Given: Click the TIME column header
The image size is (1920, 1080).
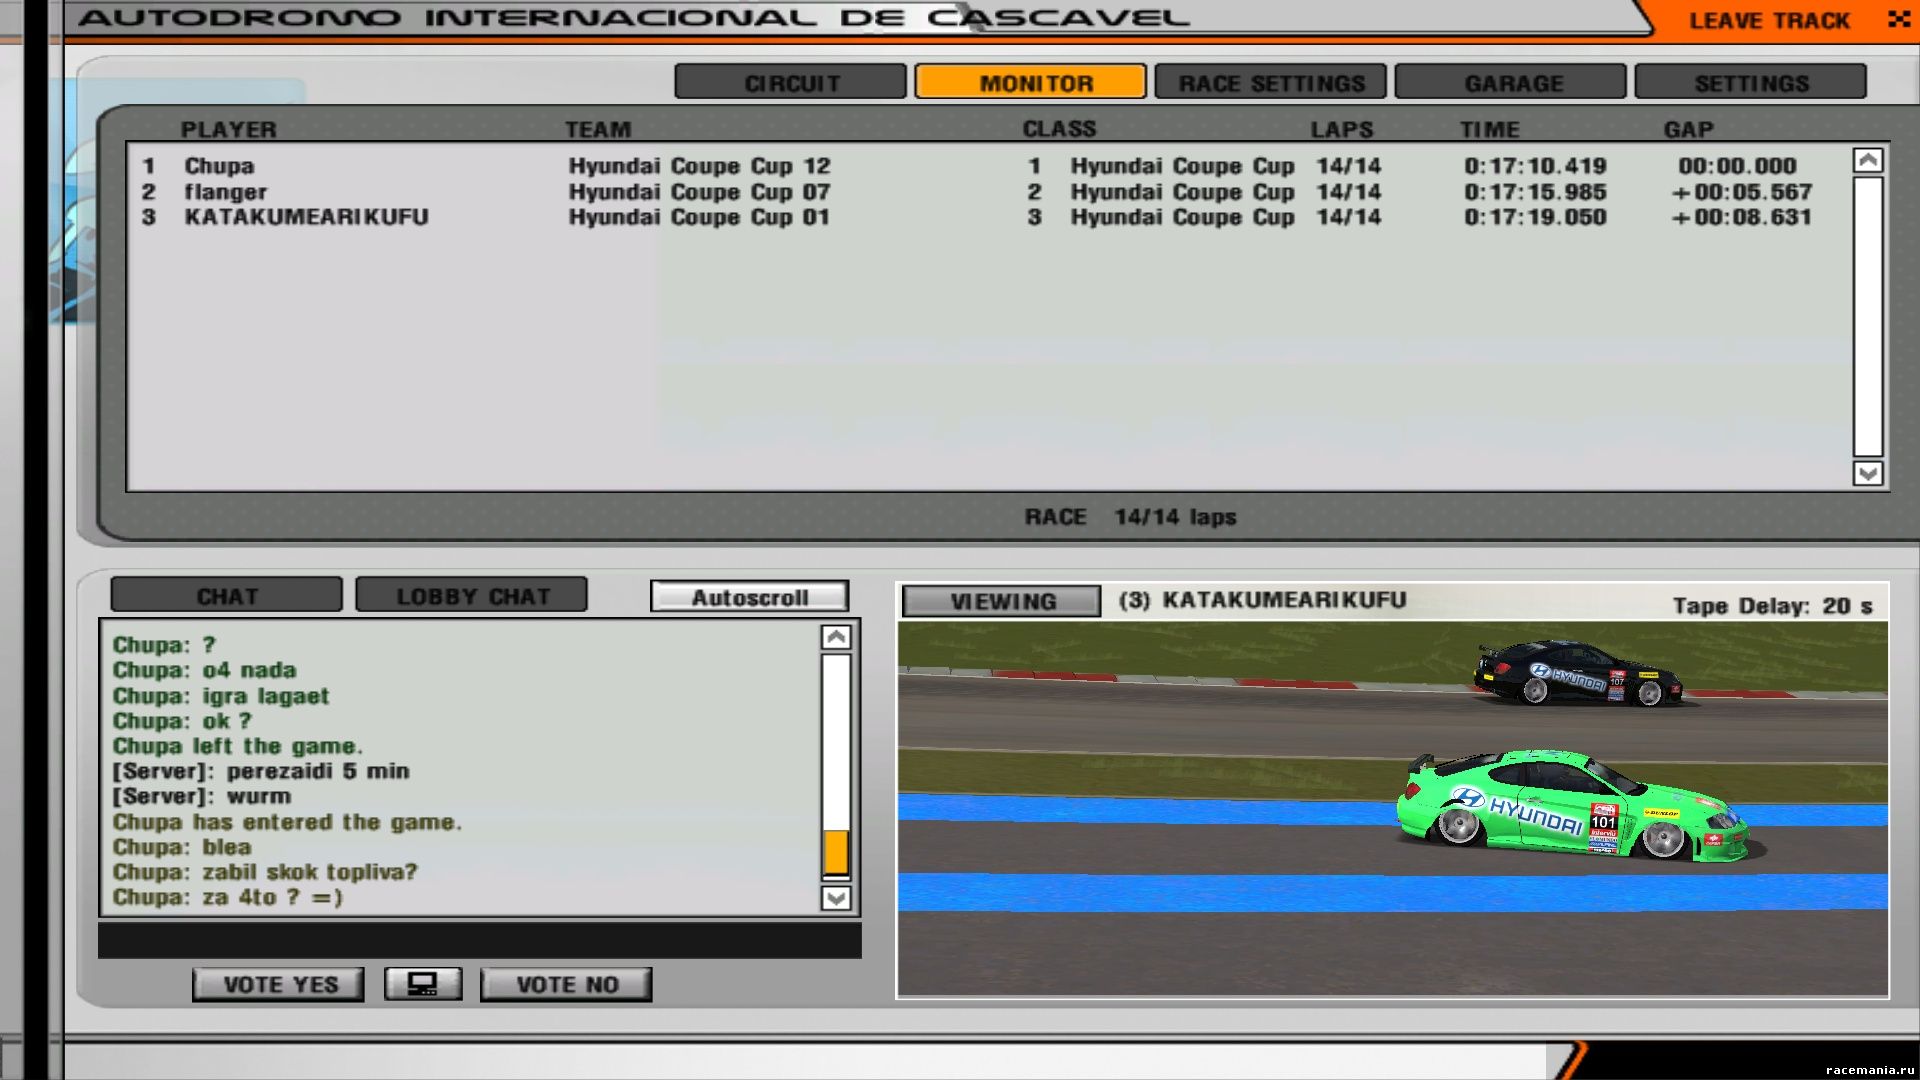Looking at the screenshot, I should click(x=1490, y=129).
